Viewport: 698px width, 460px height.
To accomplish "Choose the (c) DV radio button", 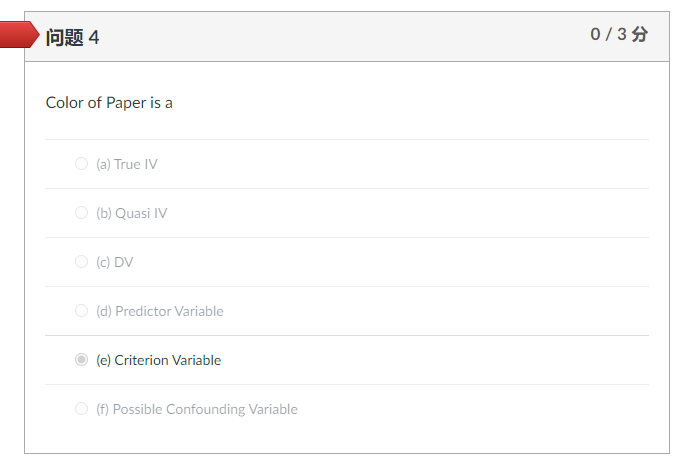I will pos(81,262).
